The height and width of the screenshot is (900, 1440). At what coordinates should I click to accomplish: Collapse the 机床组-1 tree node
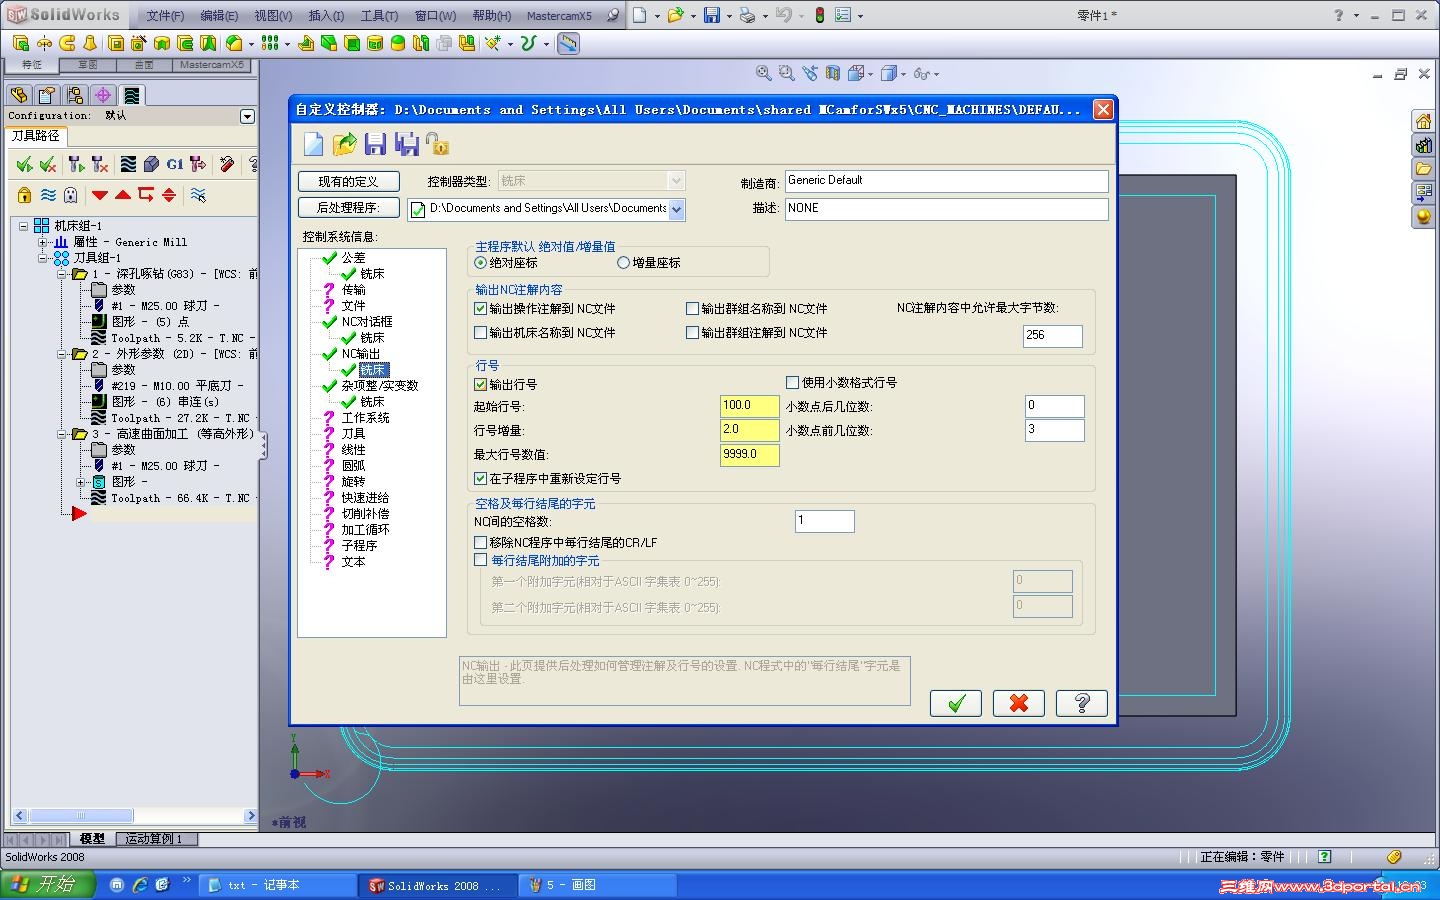[24, 226]
